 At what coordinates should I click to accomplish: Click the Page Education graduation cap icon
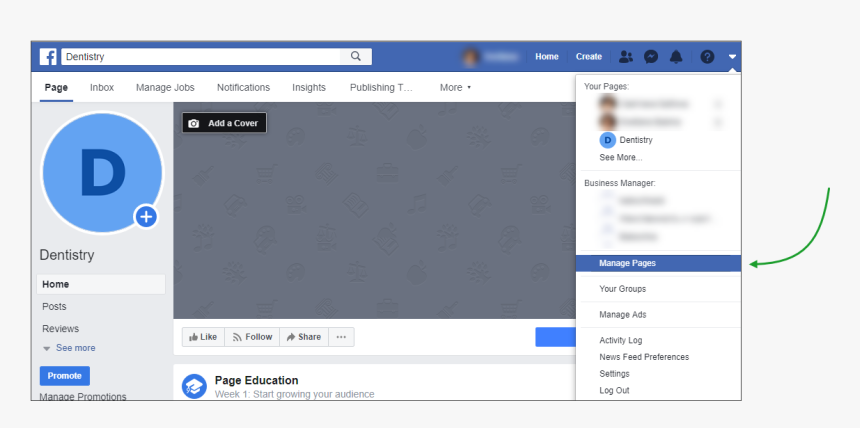click(x=194, y=387)
